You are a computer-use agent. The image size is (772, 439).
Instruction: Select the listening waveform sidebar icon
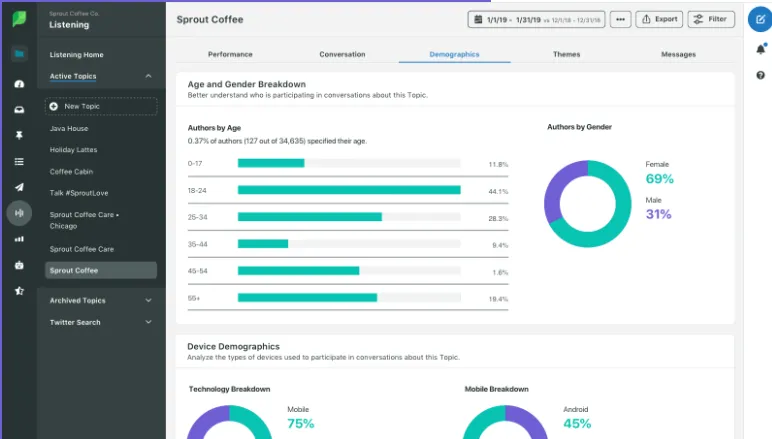[19, 213]
